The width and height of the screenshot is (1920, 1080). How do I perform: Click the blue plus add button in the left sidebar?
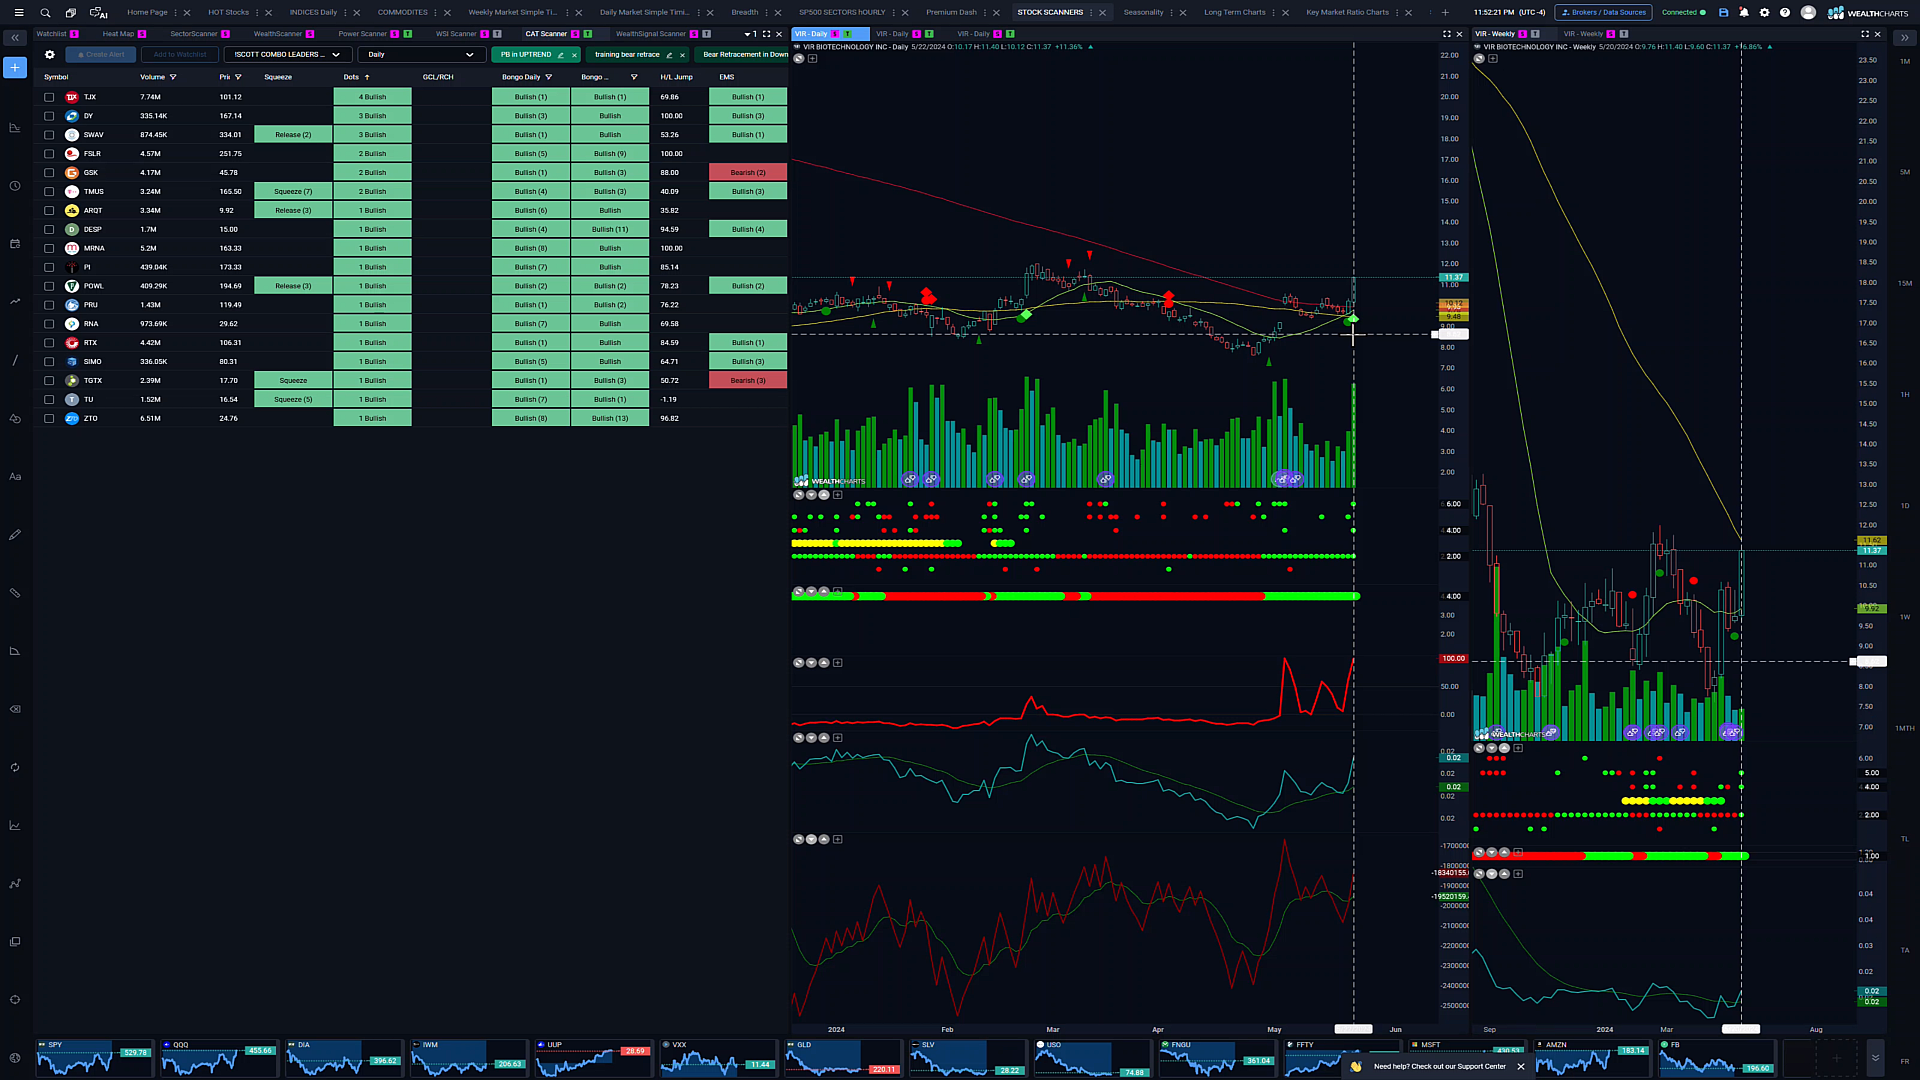pyautogui.click(x=15, y=67)
